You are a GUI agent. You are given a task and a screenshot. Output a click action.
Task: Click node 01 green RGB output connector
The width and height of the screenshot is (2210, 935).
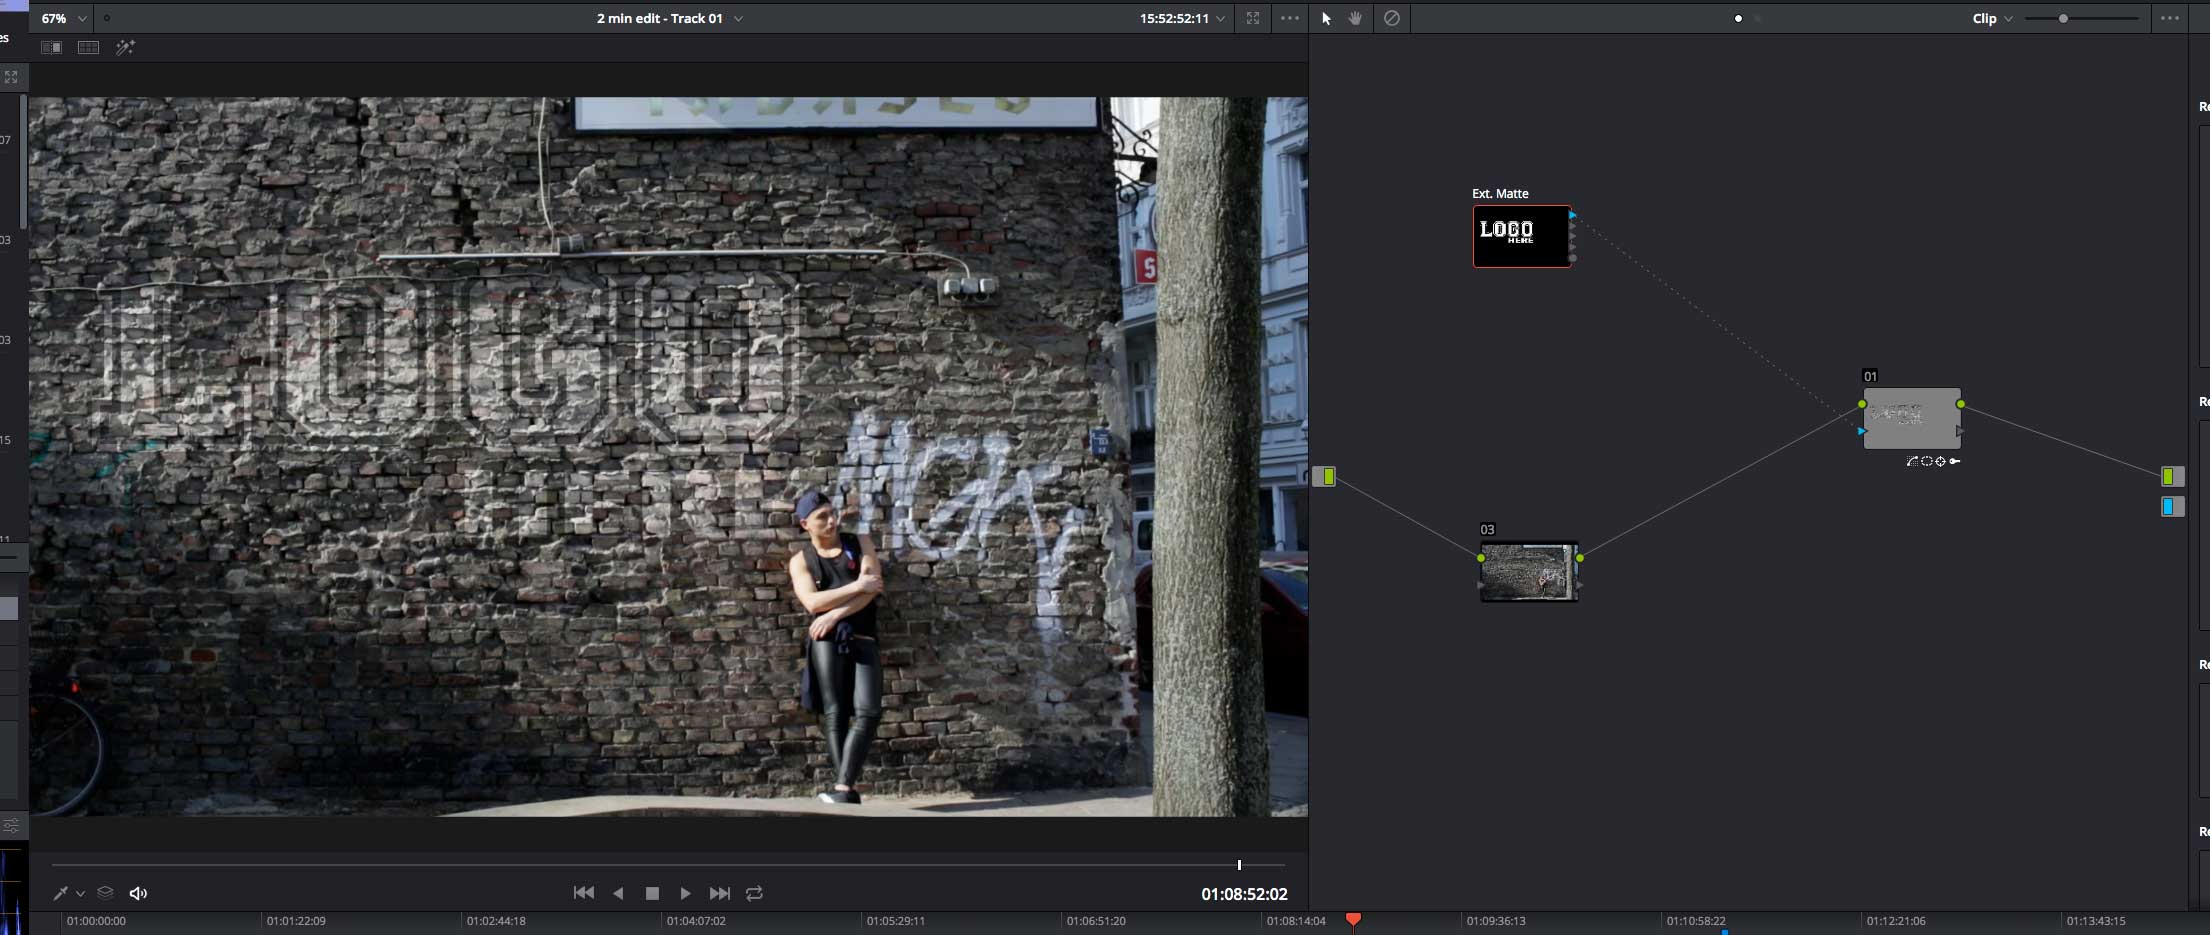tap(1960, 404)
